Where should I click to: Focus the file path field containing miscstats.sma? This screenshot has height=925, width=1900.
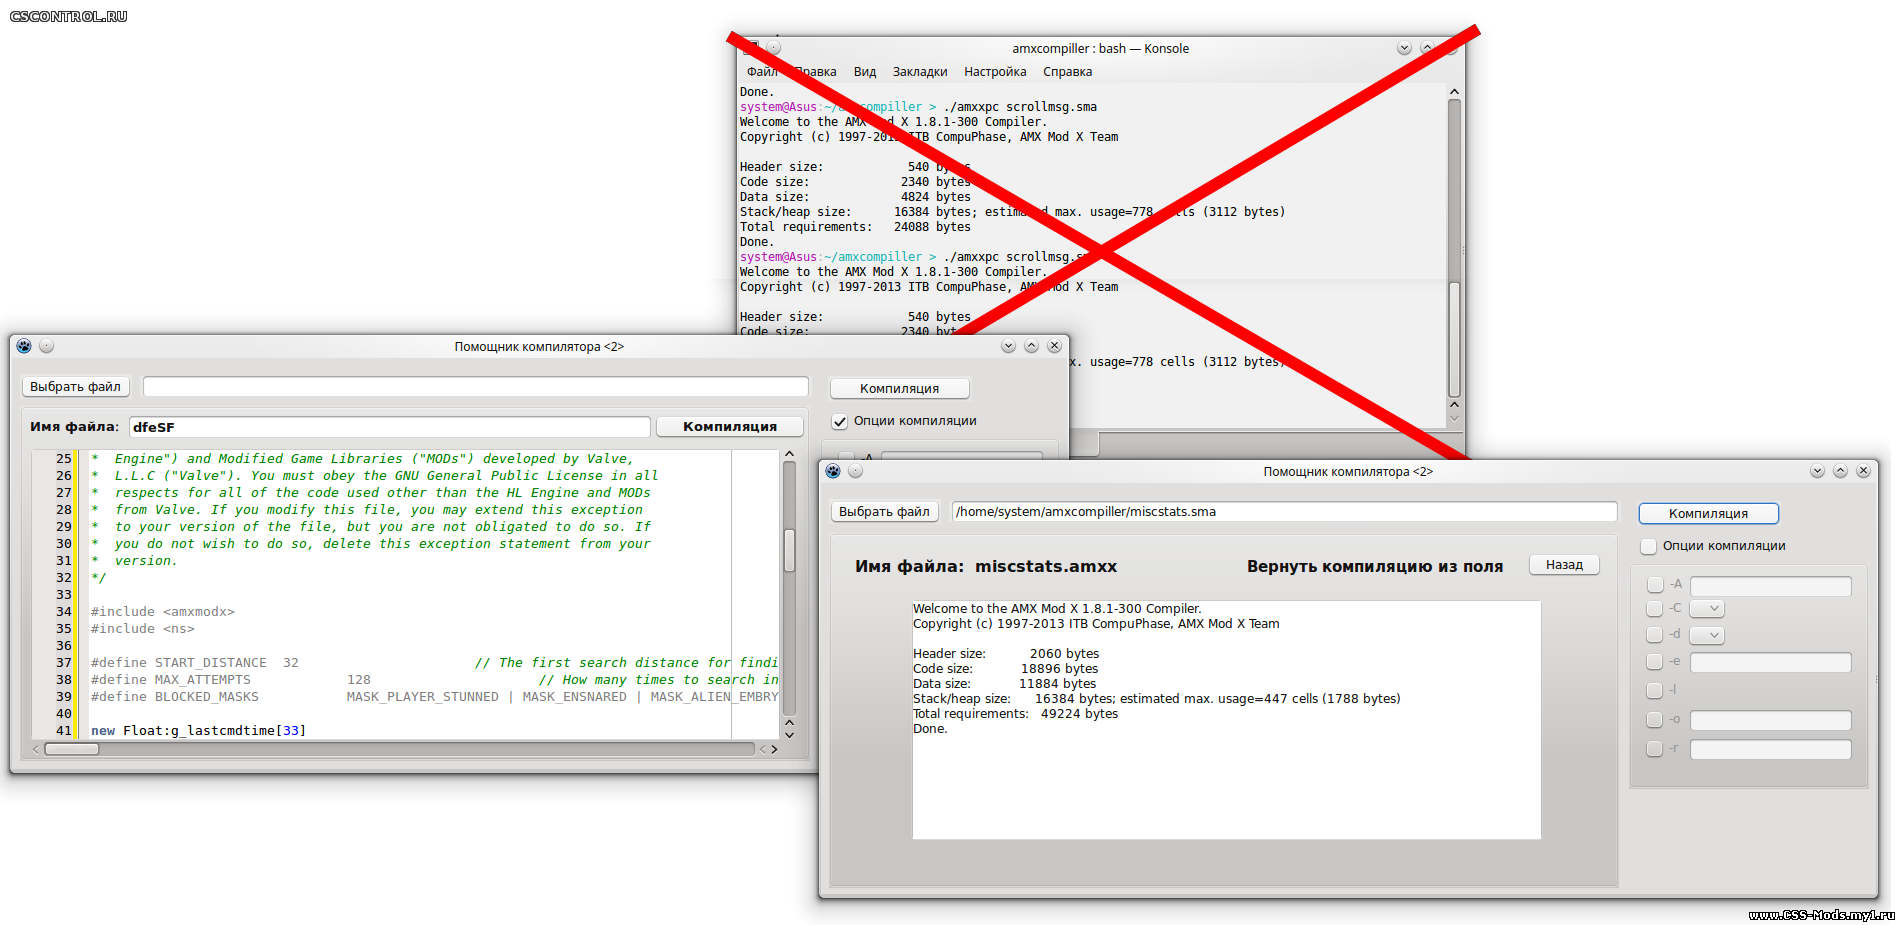(1284, 512)
